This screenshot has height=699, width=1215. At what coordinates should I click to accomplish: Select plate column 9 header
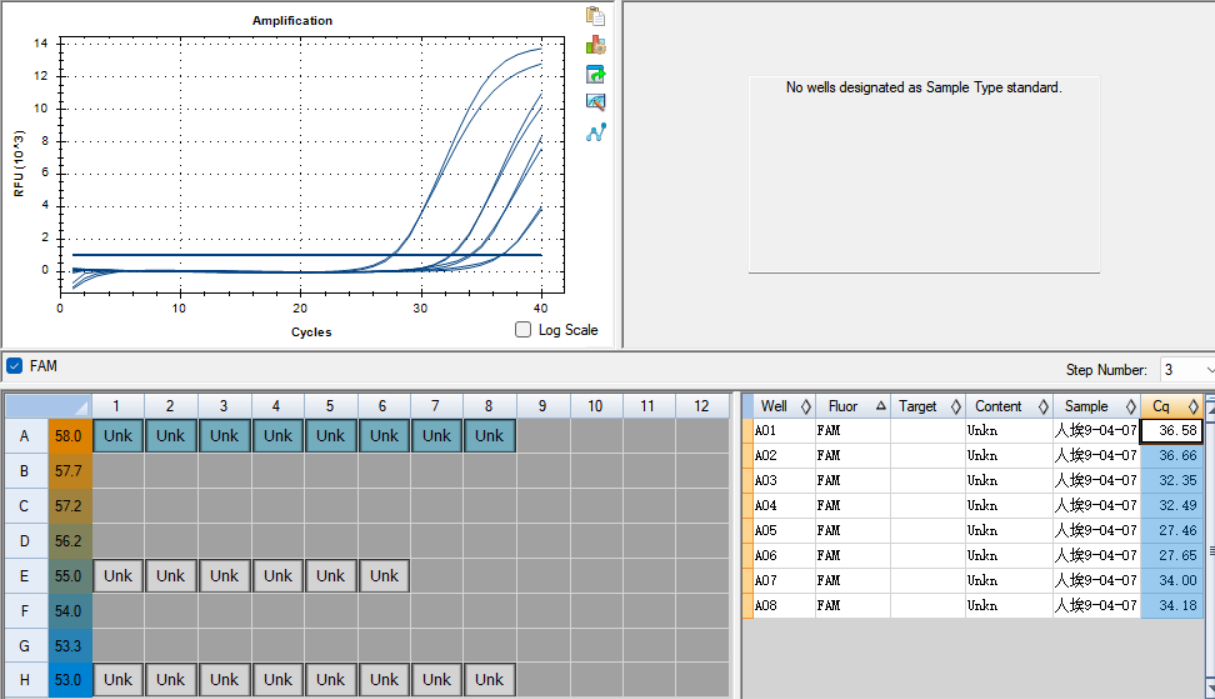543,406
